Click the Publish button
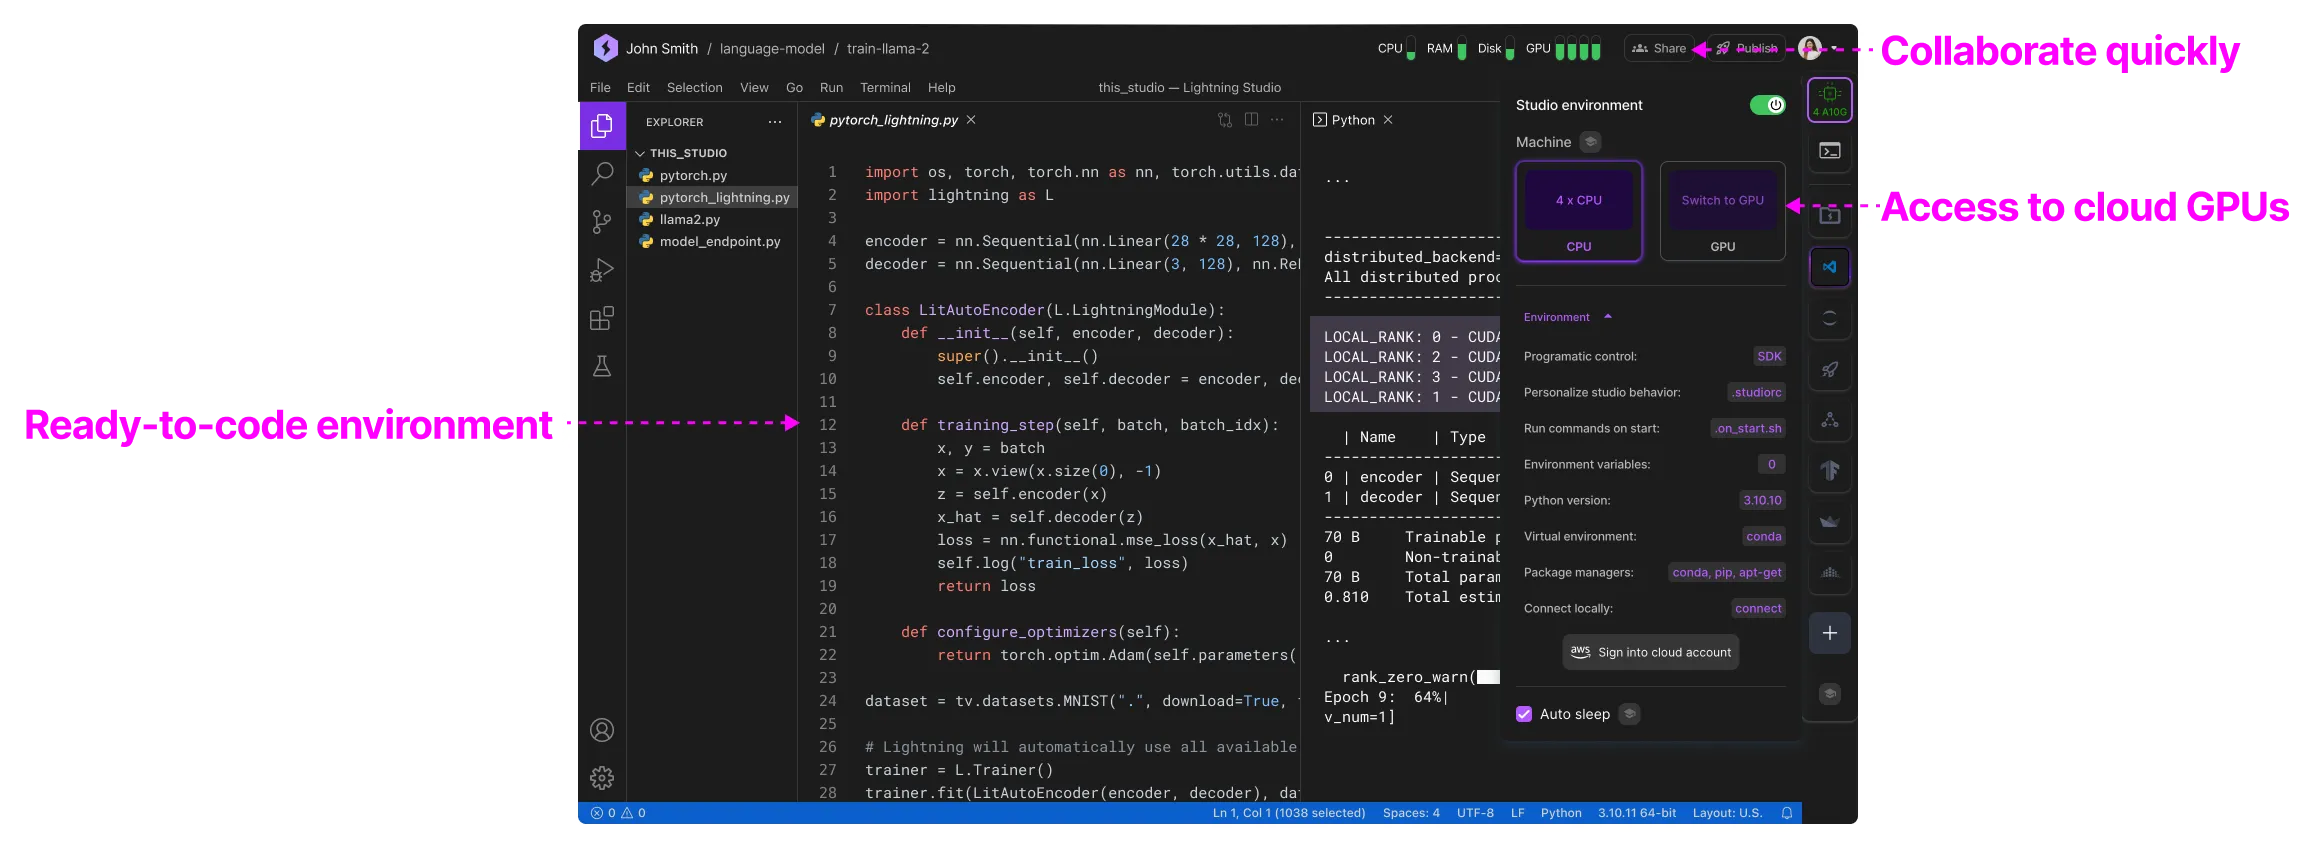 pyautogui.click(x=1747, y=48)
